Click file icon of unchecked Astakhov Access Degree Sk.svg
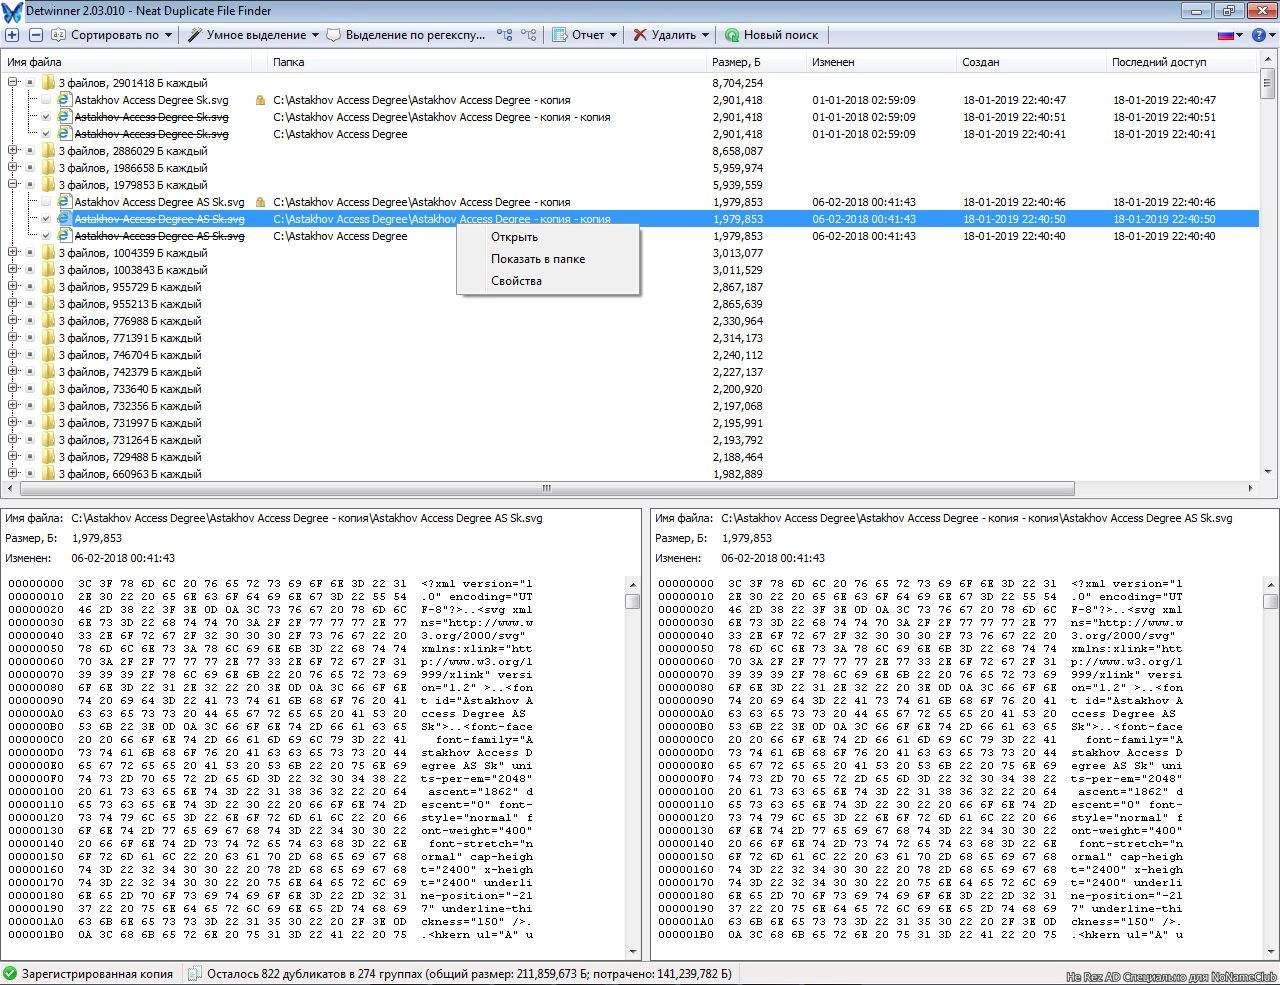The width and height of the screenshot is (1280, 985). pos(64,100)
